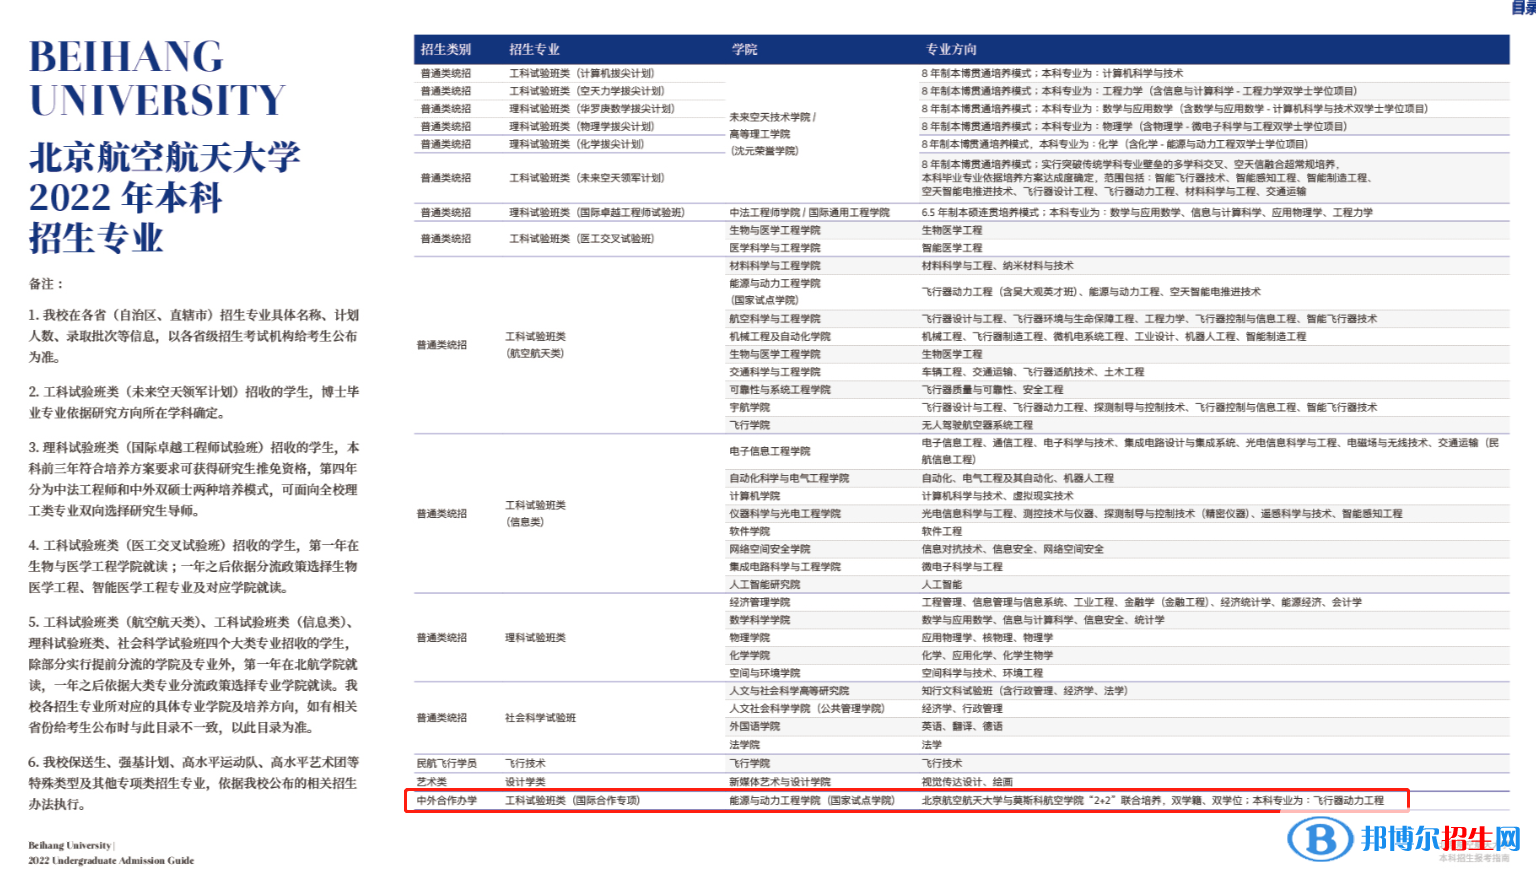Click 工科试验班类（国际合作专项） cell
1536x880 pixels.
tap(572, 800)
